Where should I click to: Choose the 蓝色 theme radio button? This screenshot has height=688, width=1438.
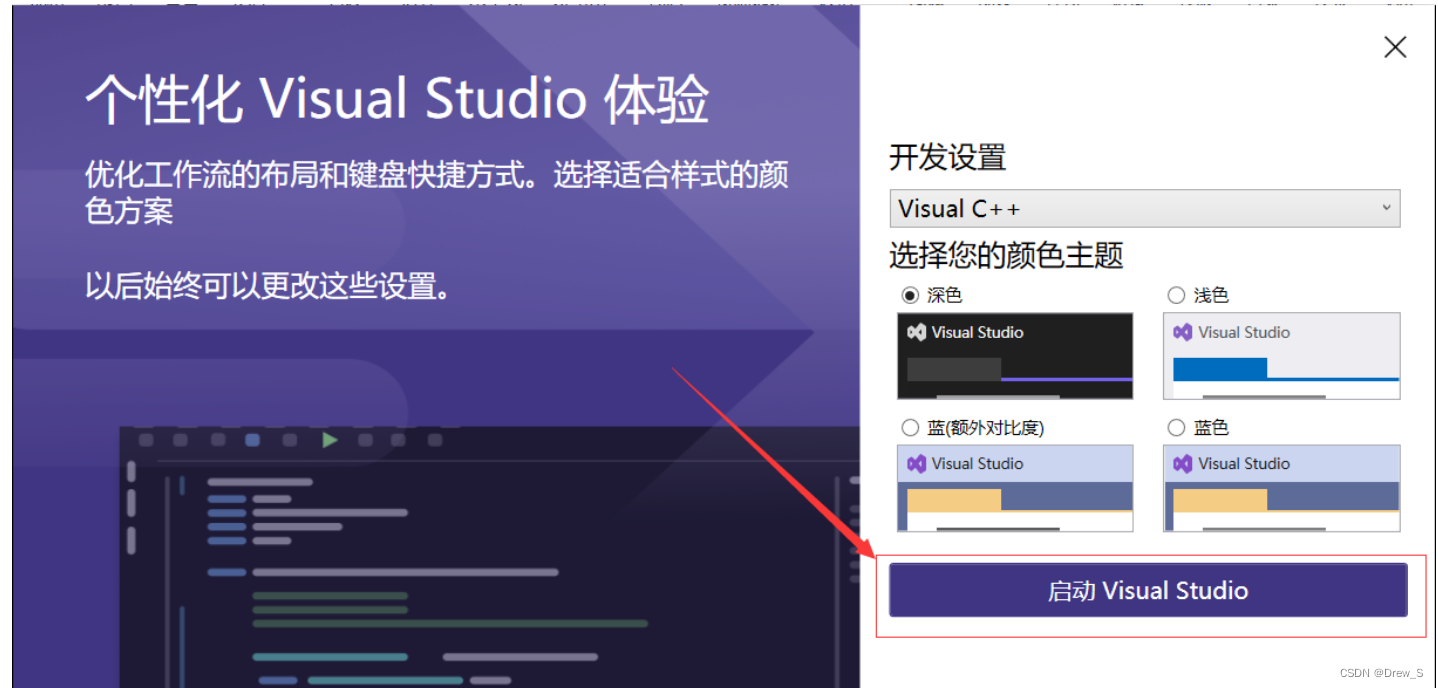pyautogui.click(x=1176, y=427)
